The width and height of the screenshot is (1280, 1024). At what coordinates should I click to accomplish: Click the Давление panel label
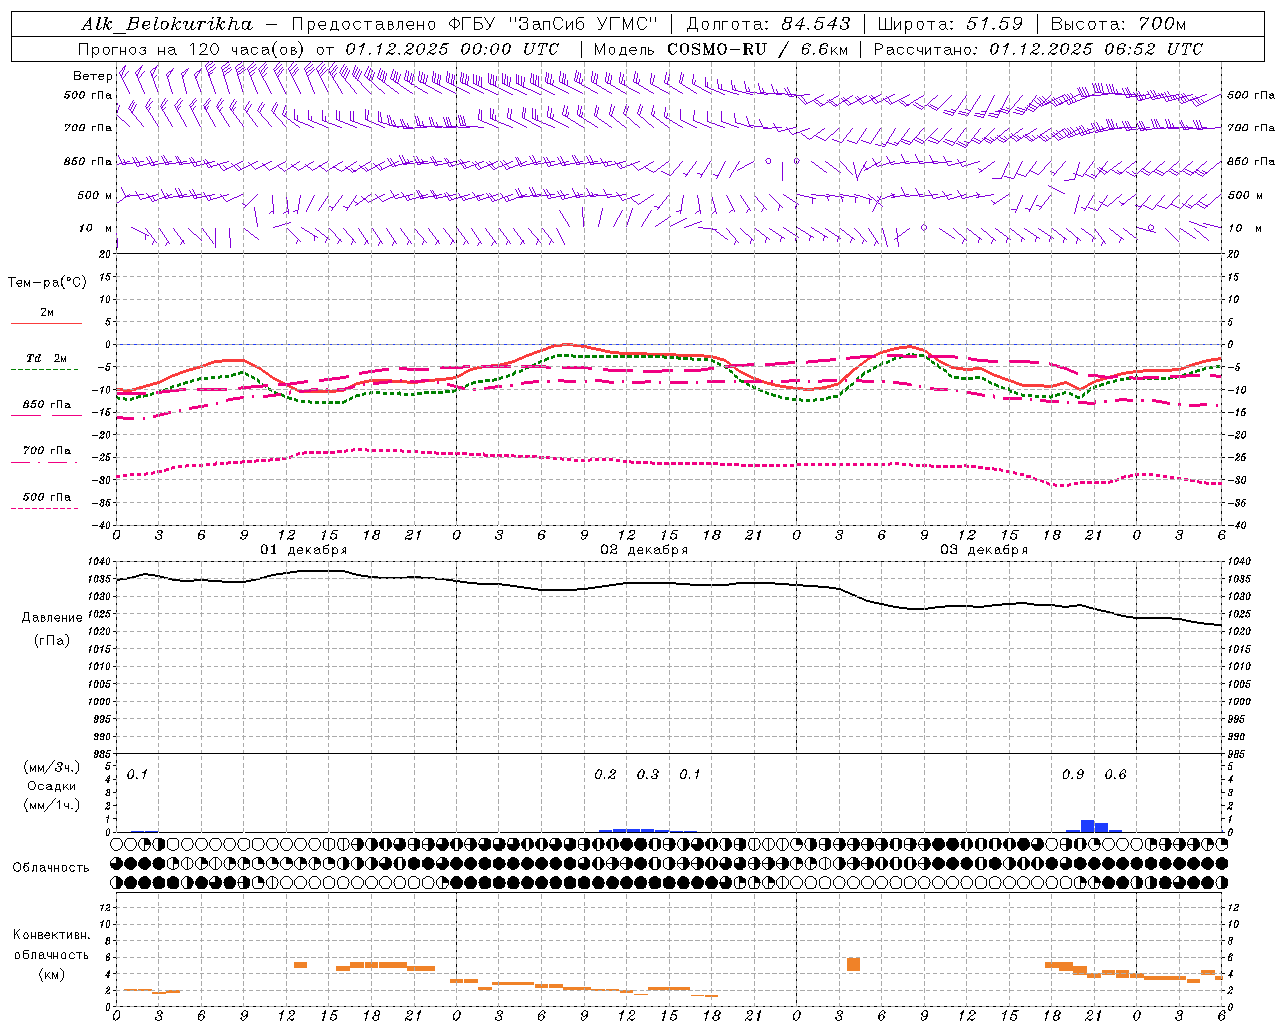52,618
